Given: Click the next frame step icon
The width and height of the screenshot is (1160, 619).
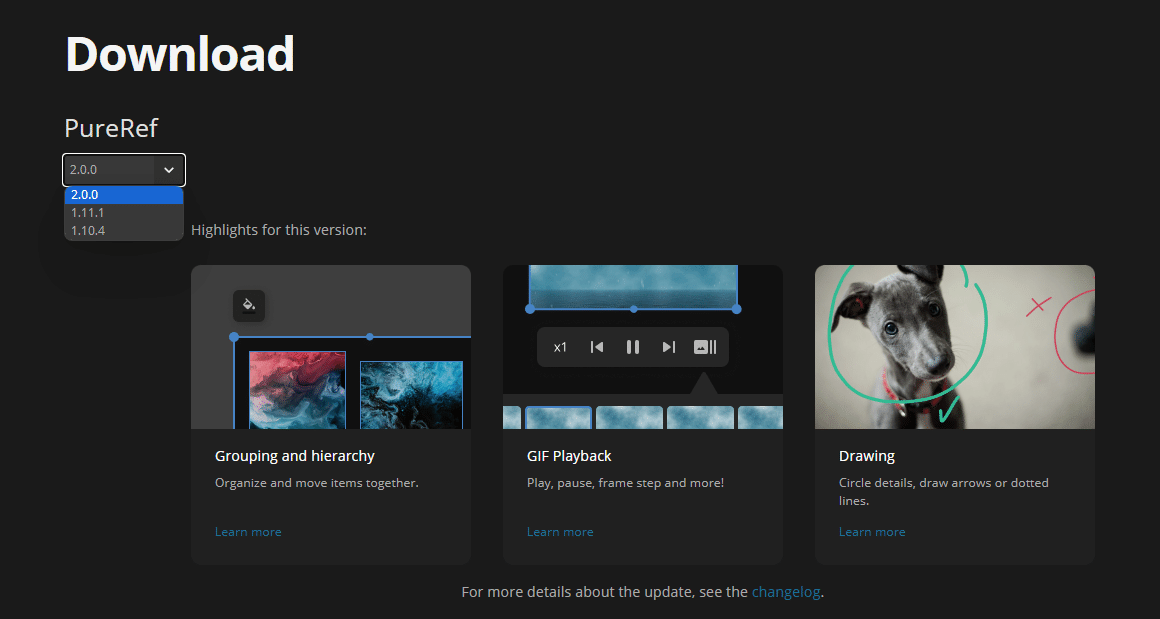Looking at the screenshot, I should 669,347.
